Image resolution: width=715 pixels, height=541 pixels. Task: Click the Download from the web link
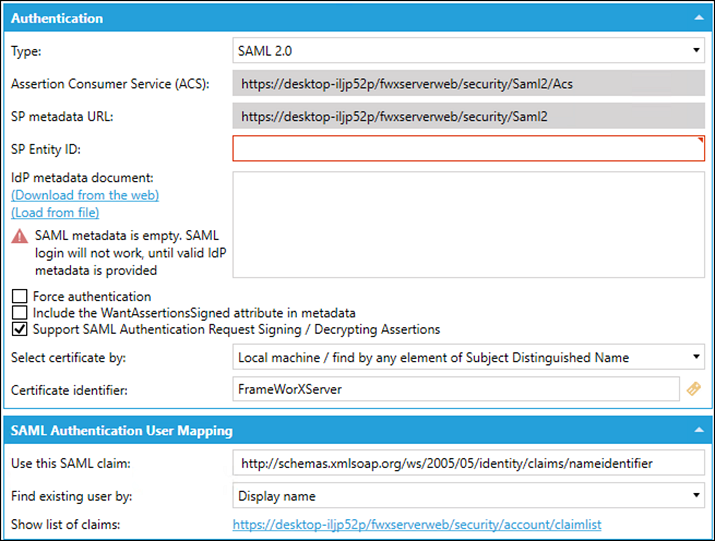(85, 195)
